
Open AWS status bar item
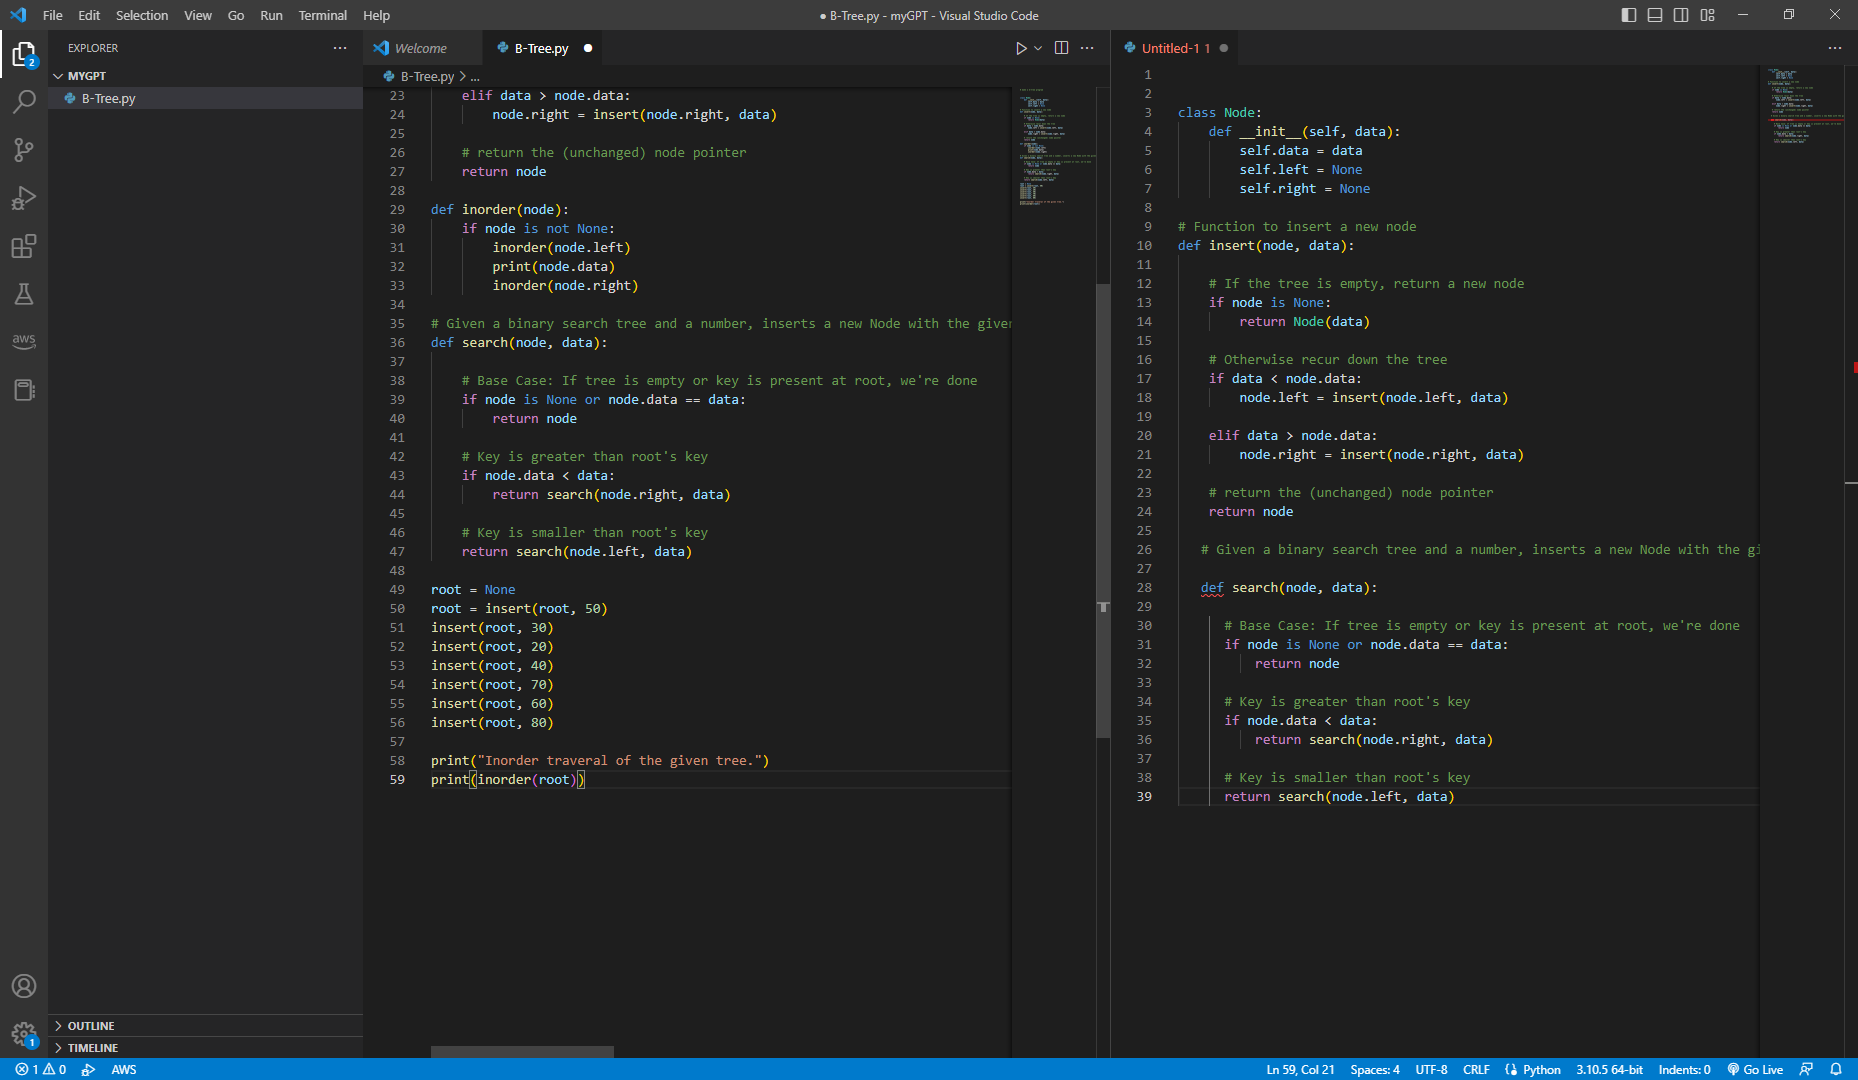click(124, 1069)
